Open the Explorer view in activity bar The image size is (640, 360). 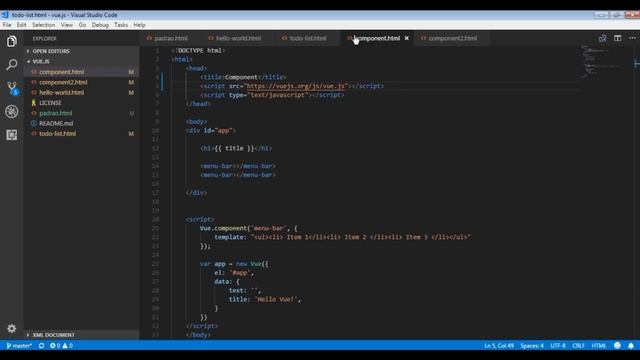click(x=11, y=41)
